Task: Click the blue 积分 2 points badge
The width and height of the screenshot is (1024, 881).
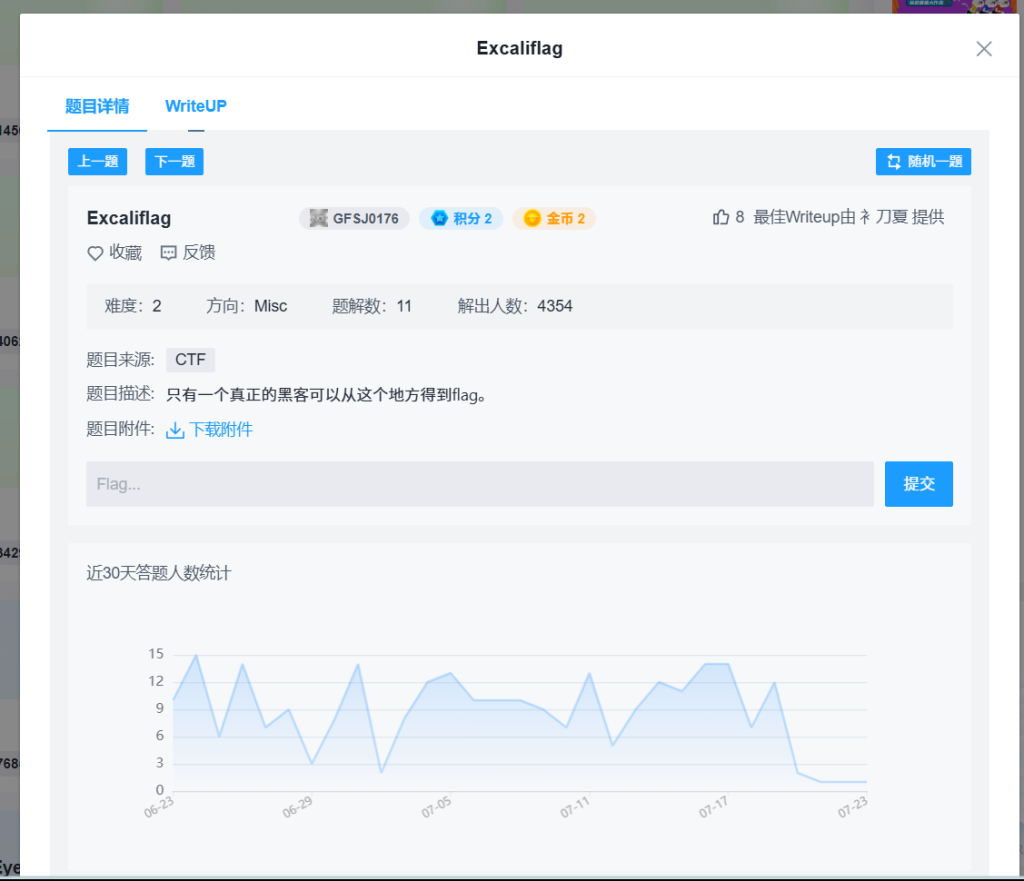Action: (x=461, y=218)
